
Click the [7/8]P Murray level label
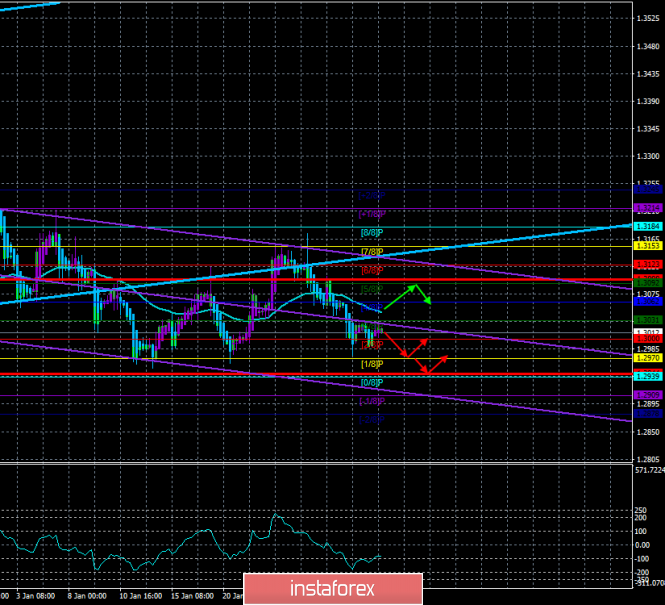372,252
